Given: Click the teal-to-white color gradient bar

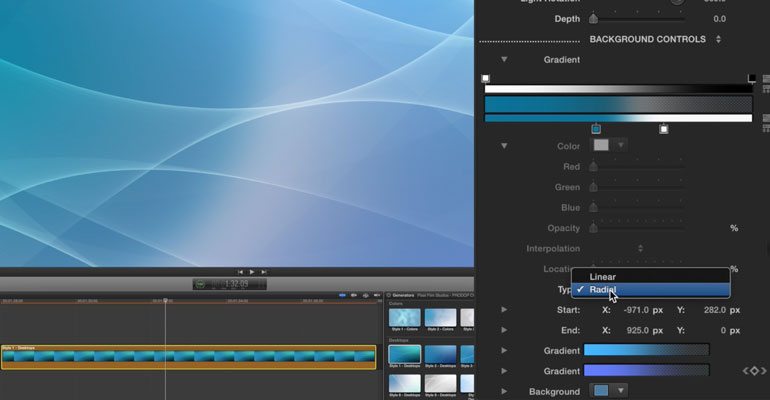Looking at the screenshot, I should tap(618, 118).
